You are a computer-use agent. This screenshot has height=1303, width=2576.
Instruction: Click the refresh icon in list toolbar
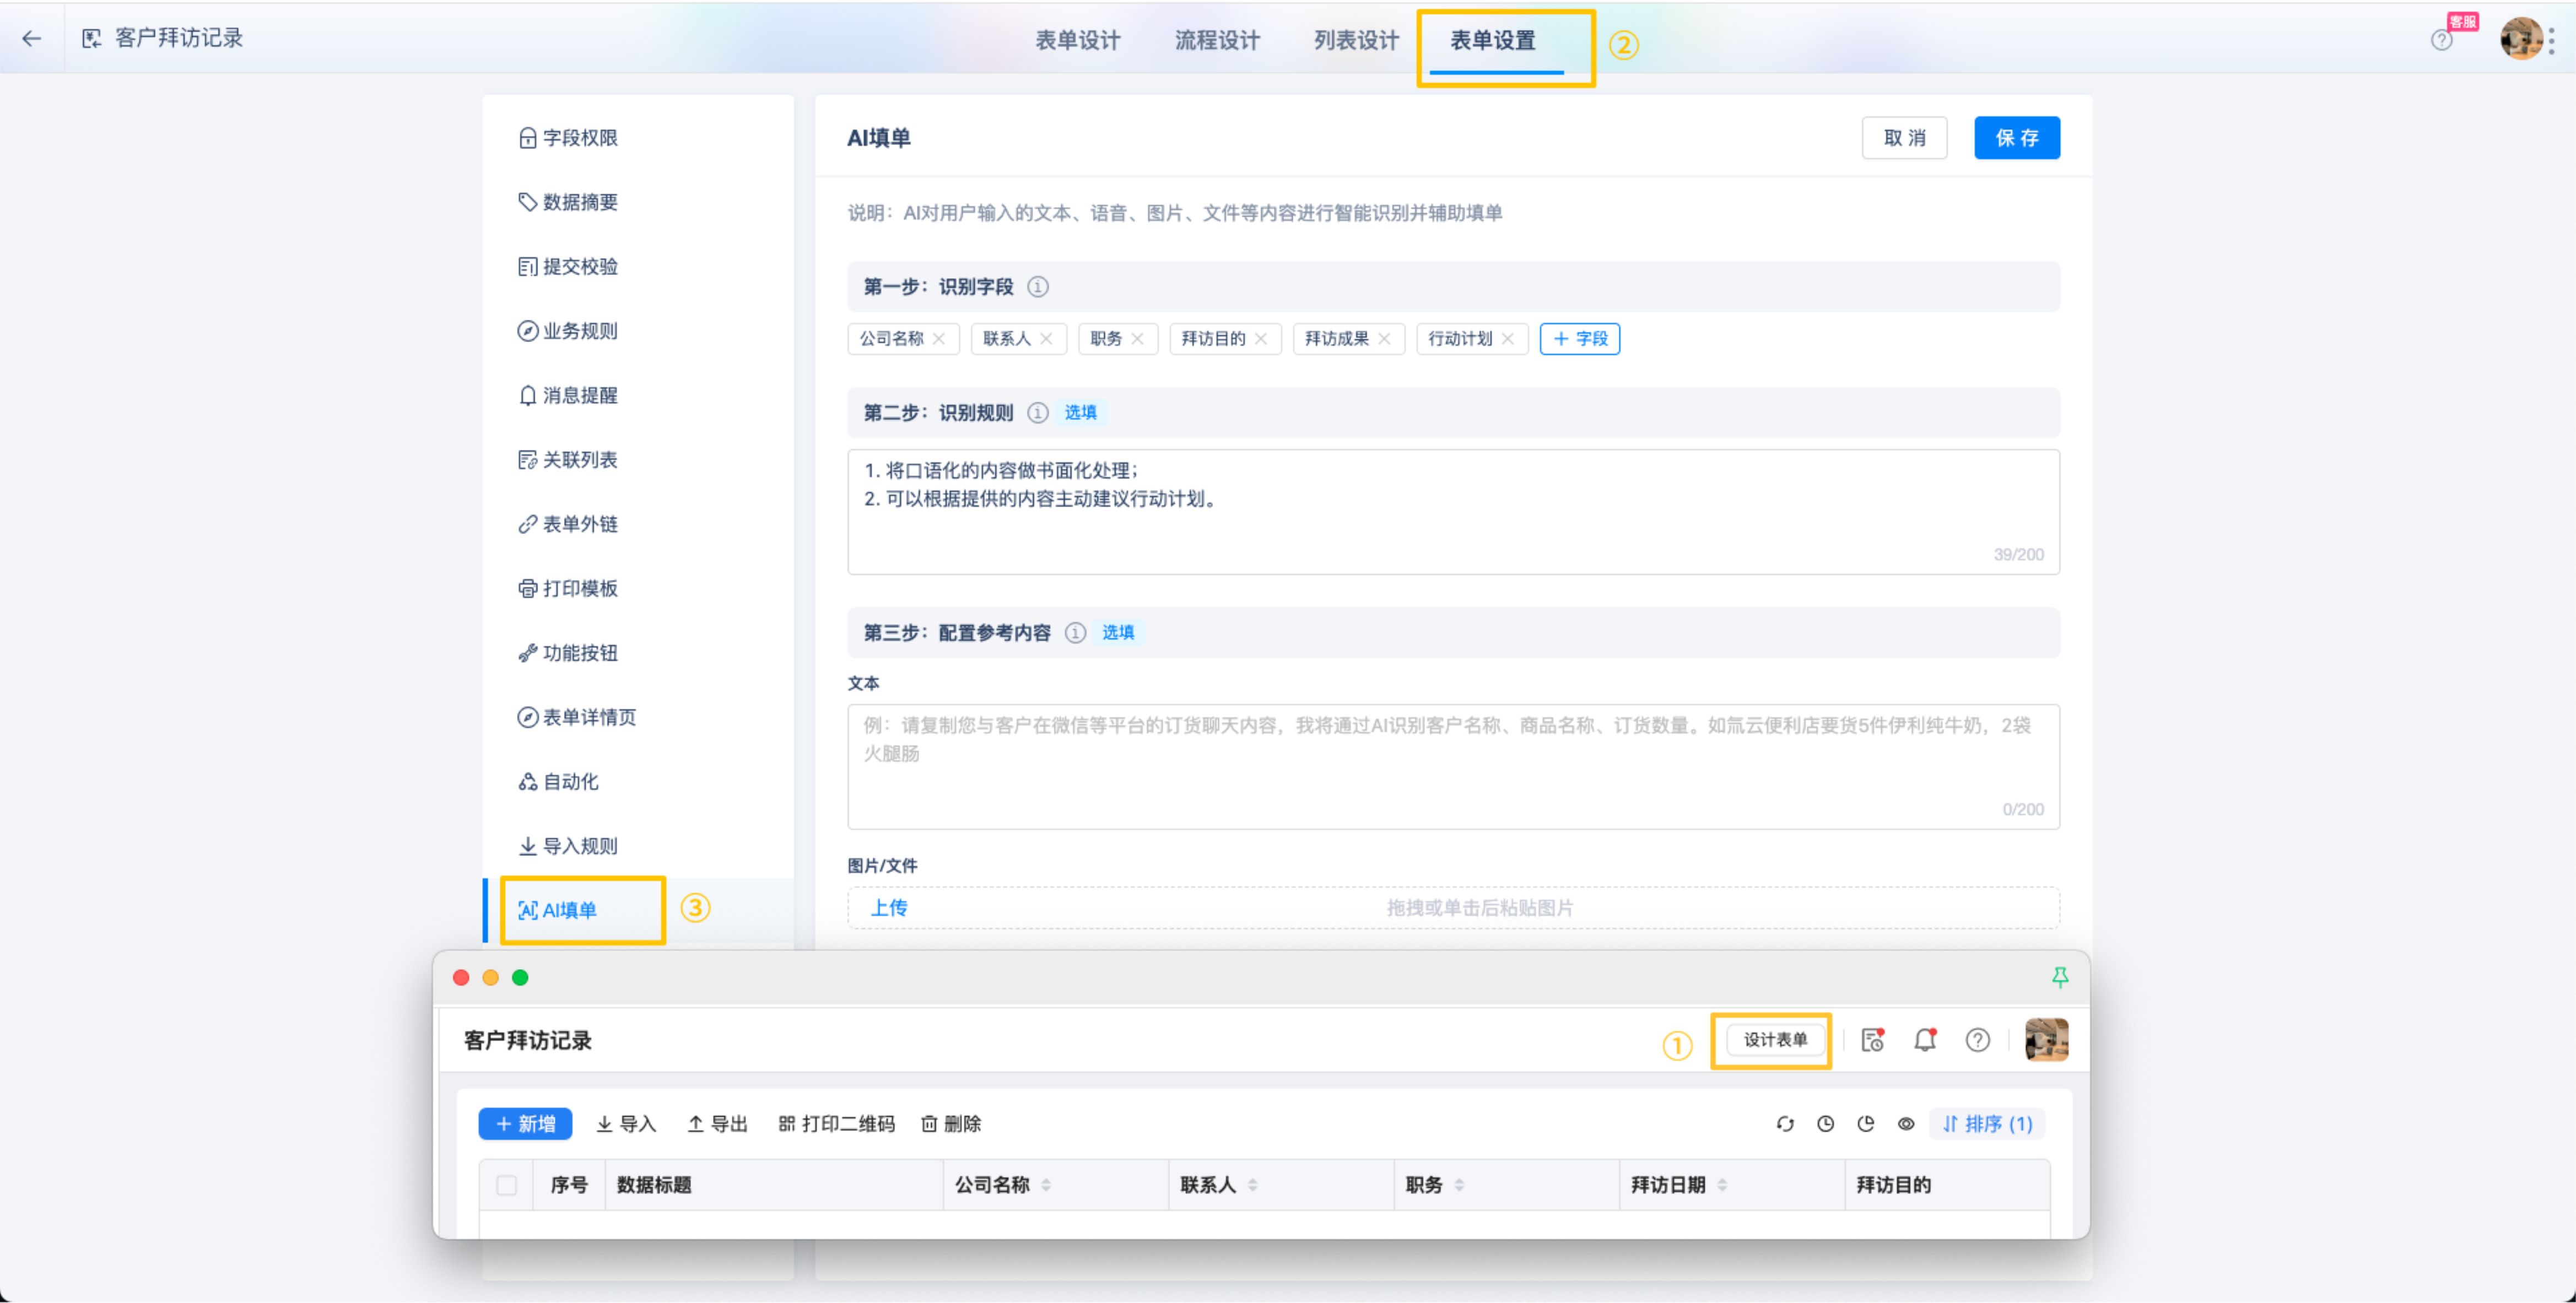1785,1124
